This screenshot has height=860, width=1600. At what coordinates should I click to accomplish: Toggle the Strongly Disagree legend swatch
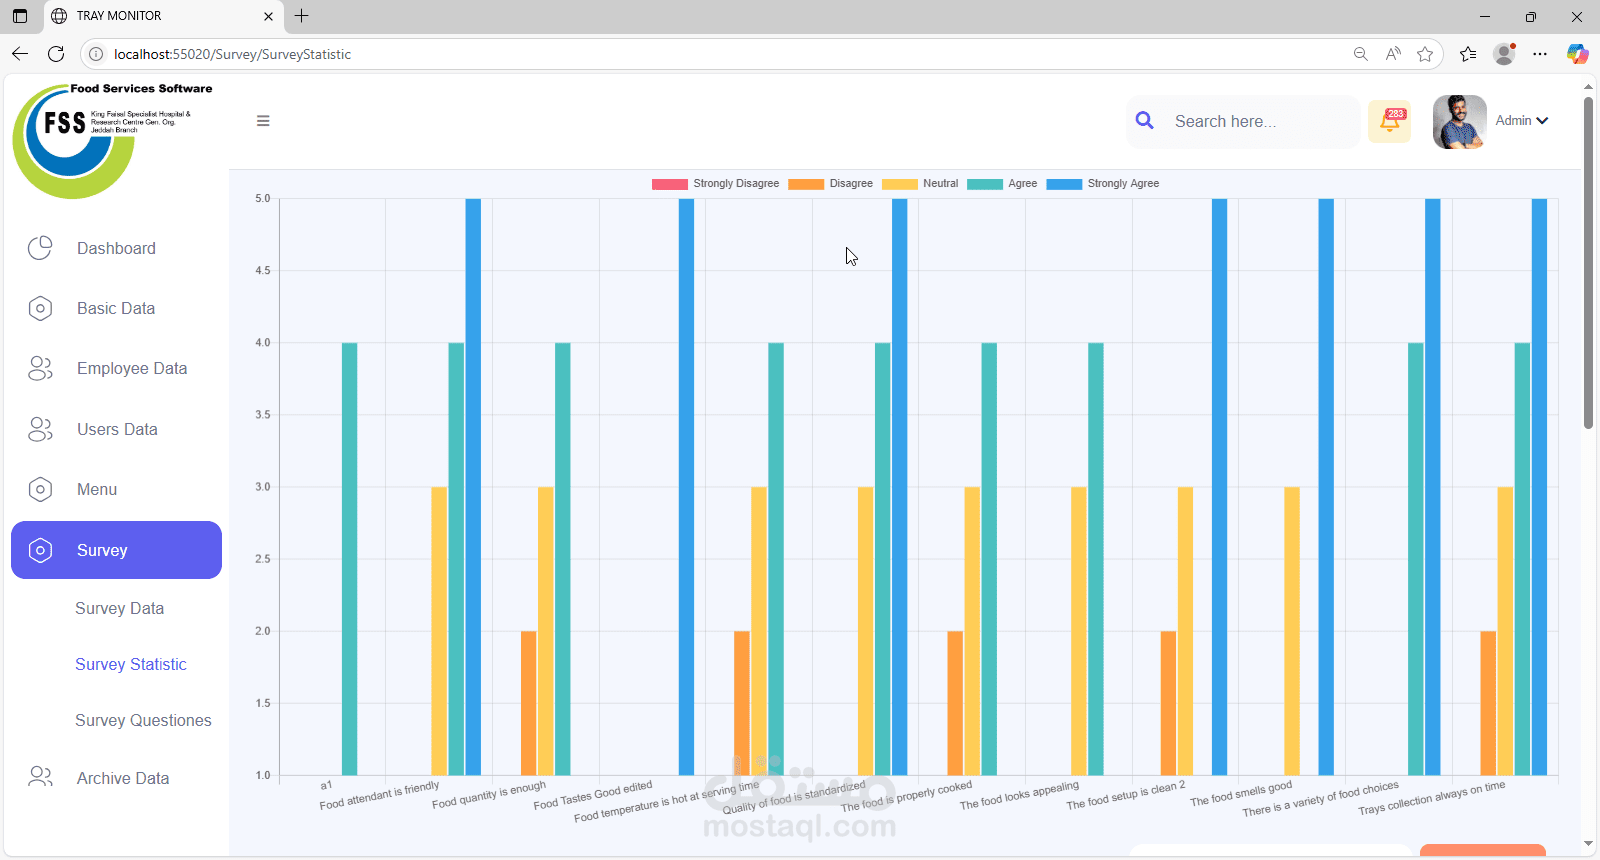670,184
